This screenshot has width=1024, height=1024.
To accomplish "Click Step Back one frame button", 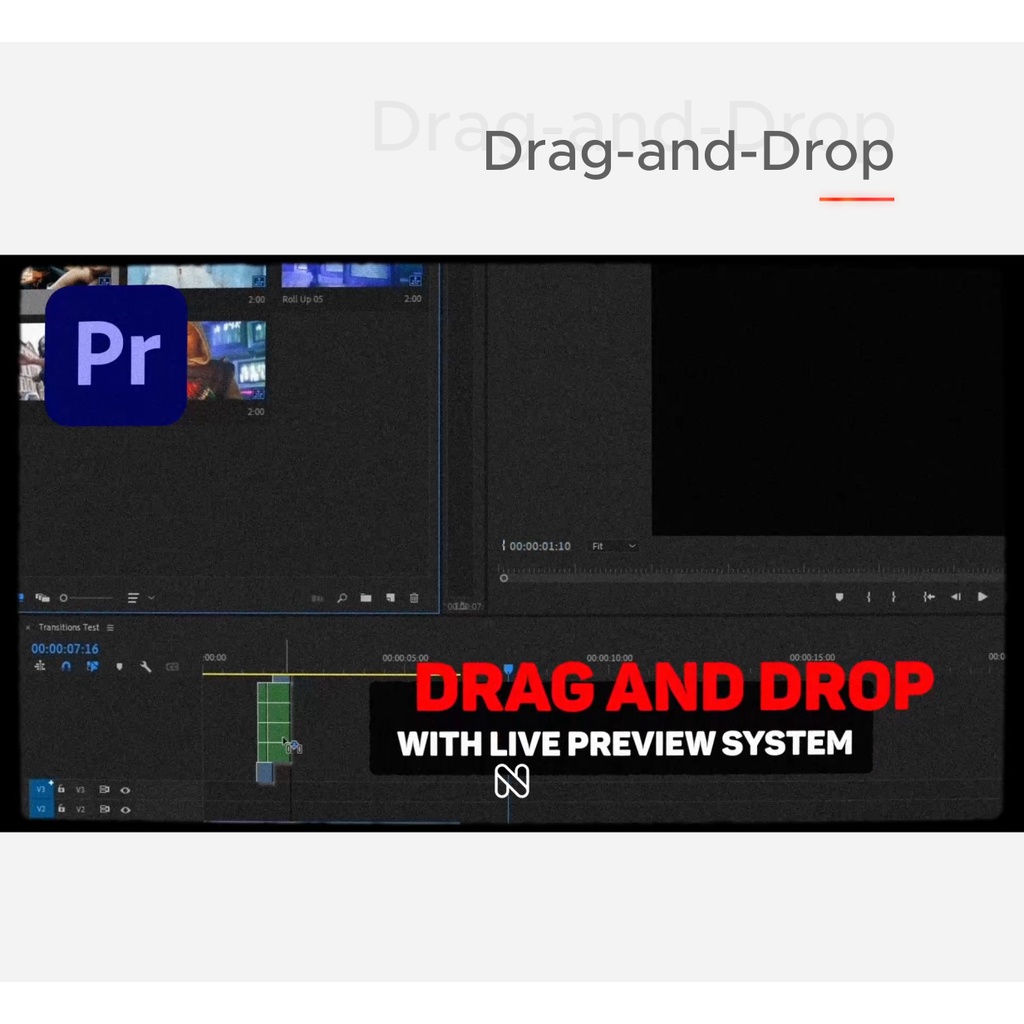I will 955,597.
